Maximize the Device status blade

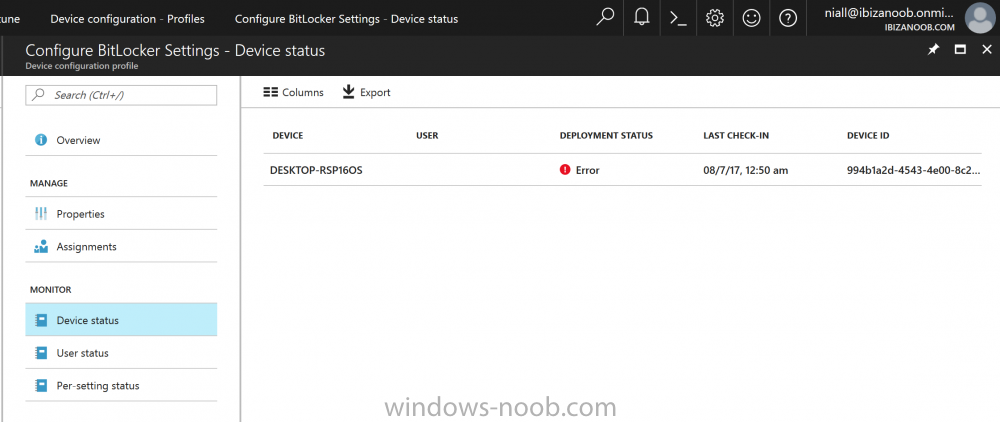point(960,50)
